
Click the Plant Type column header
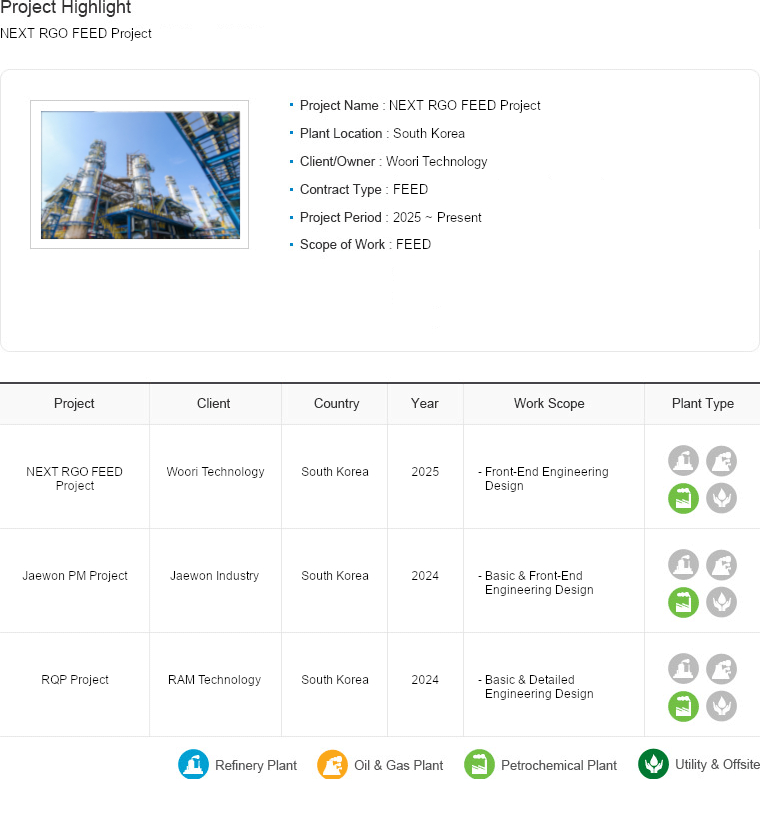click(702, 404)
